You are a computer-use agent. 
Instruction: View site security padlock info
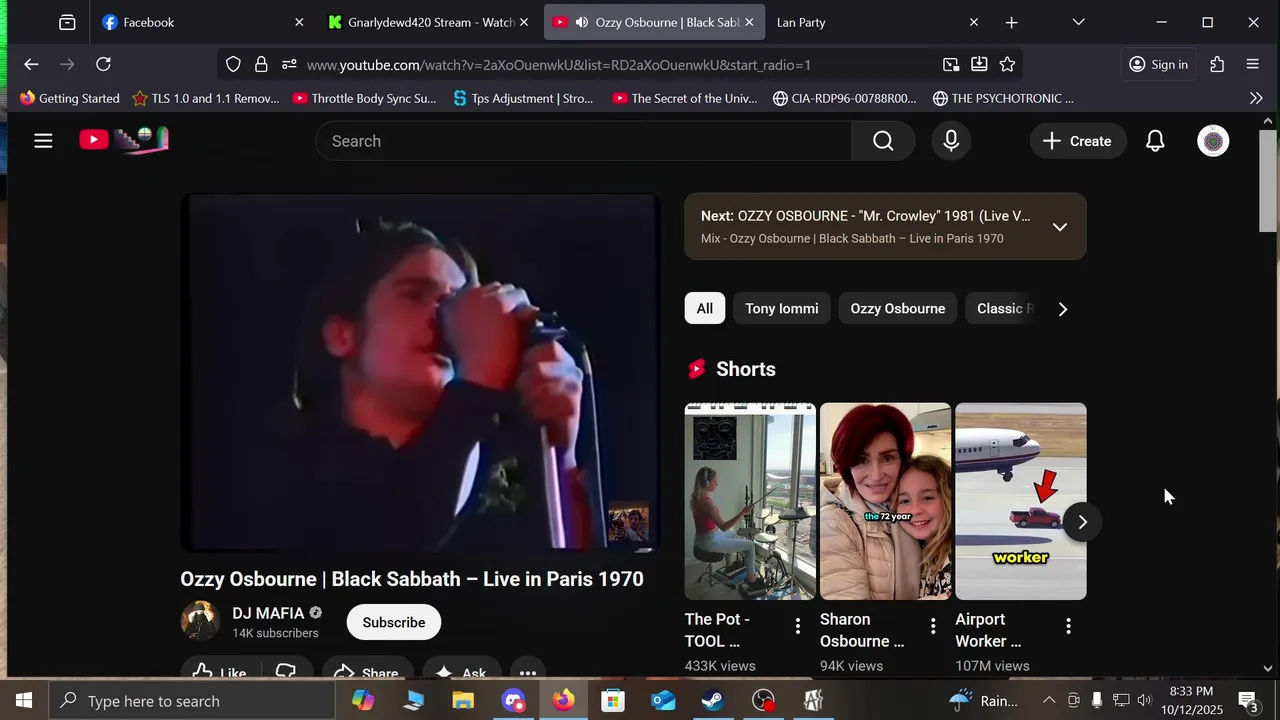click(x=261, y=64)
